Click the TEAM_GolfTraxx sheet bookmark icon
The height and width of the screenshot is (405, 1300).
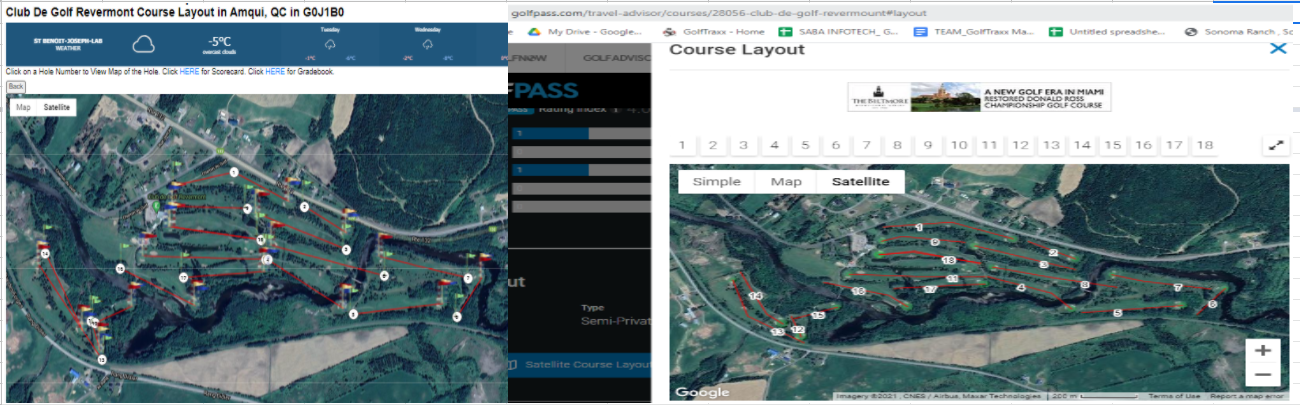click(920, 32)
